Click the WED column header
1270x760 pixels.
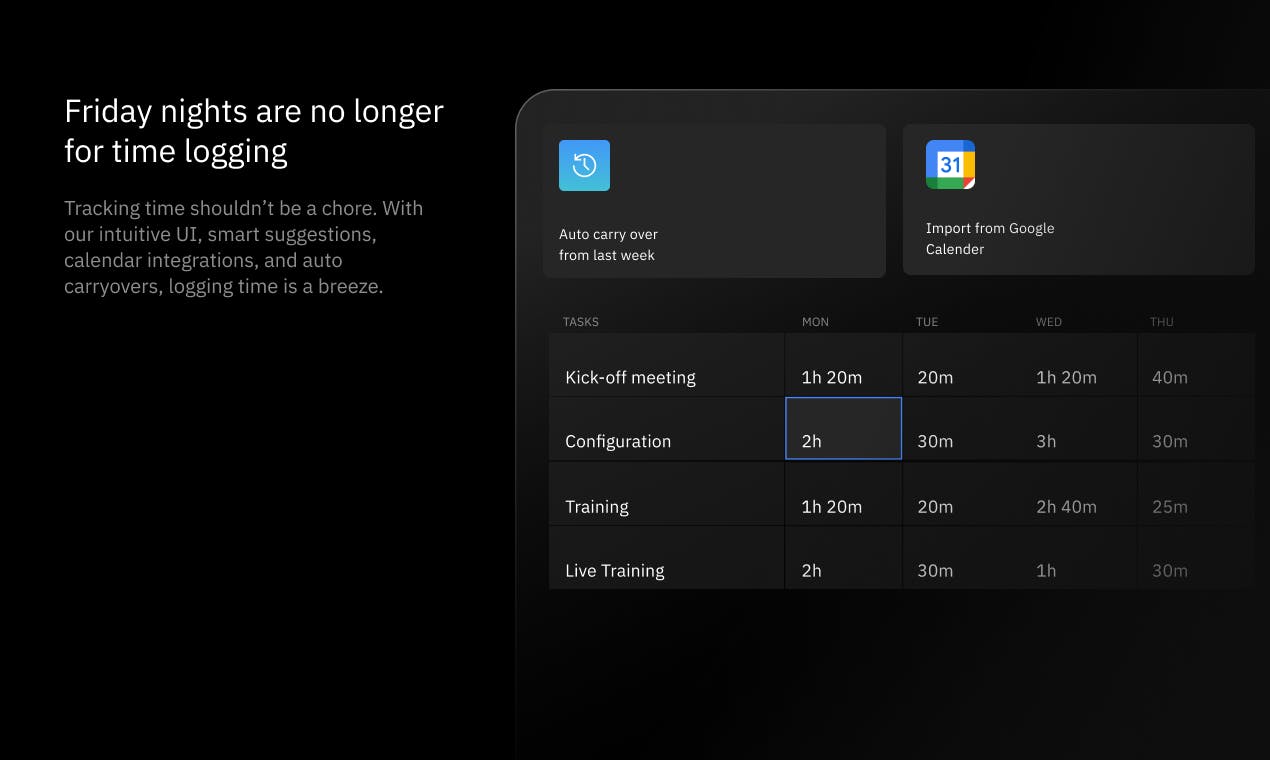click(1049, 322)
